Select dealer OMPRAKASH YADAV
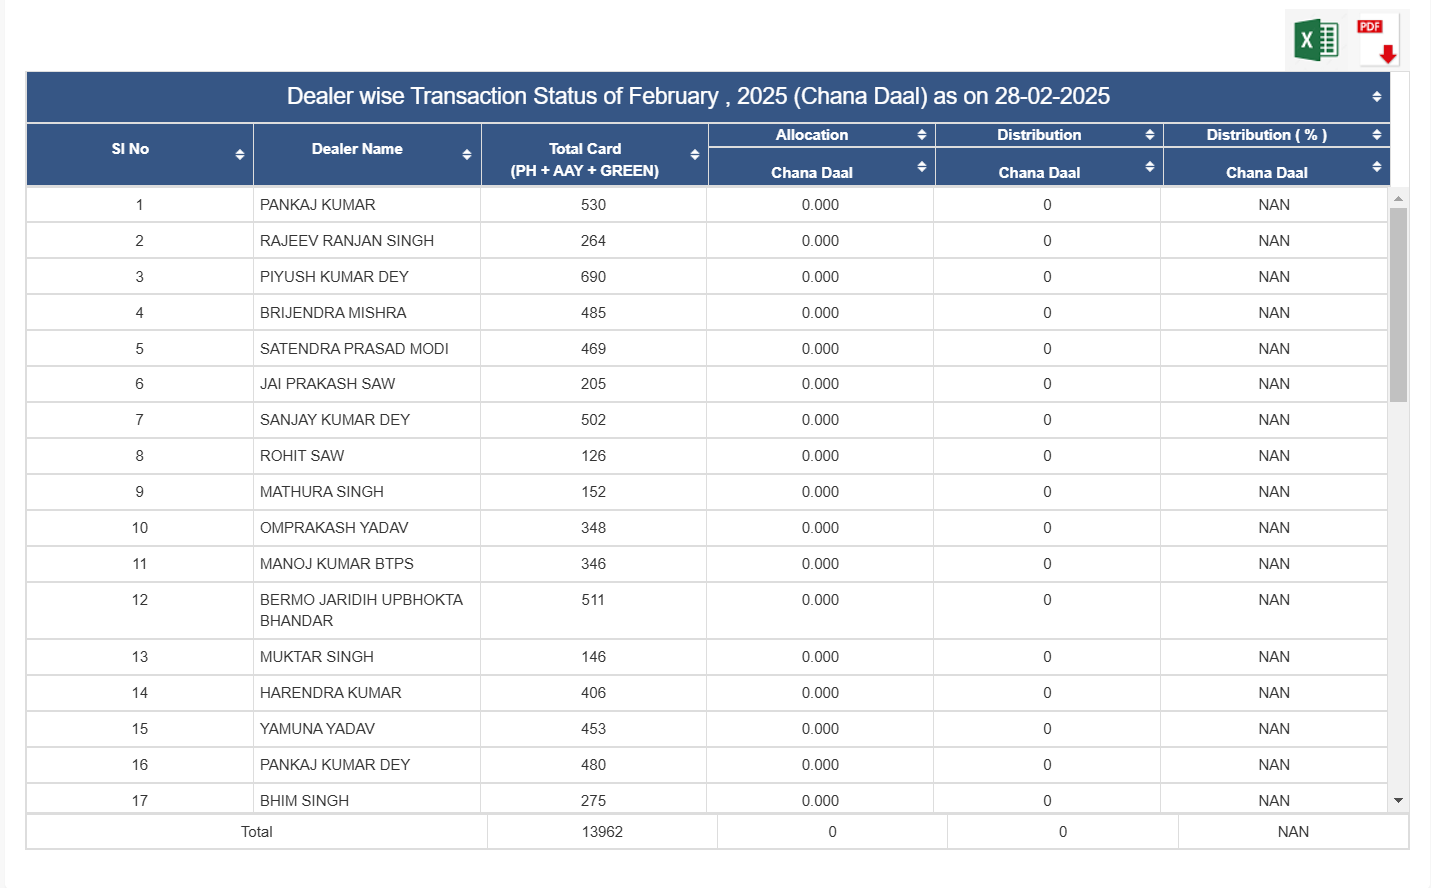Screen dimensions: 1431x888 pyautogui.click(x=334, y=528)
